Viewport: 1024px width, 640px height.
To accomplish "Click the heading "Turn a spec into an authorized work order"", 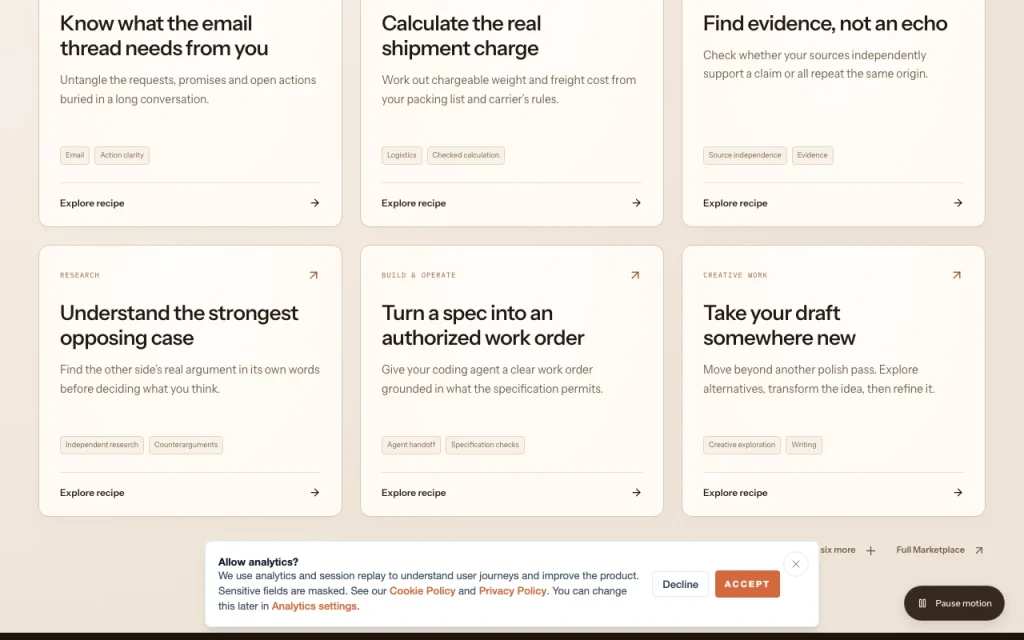I will click(483, 325).
